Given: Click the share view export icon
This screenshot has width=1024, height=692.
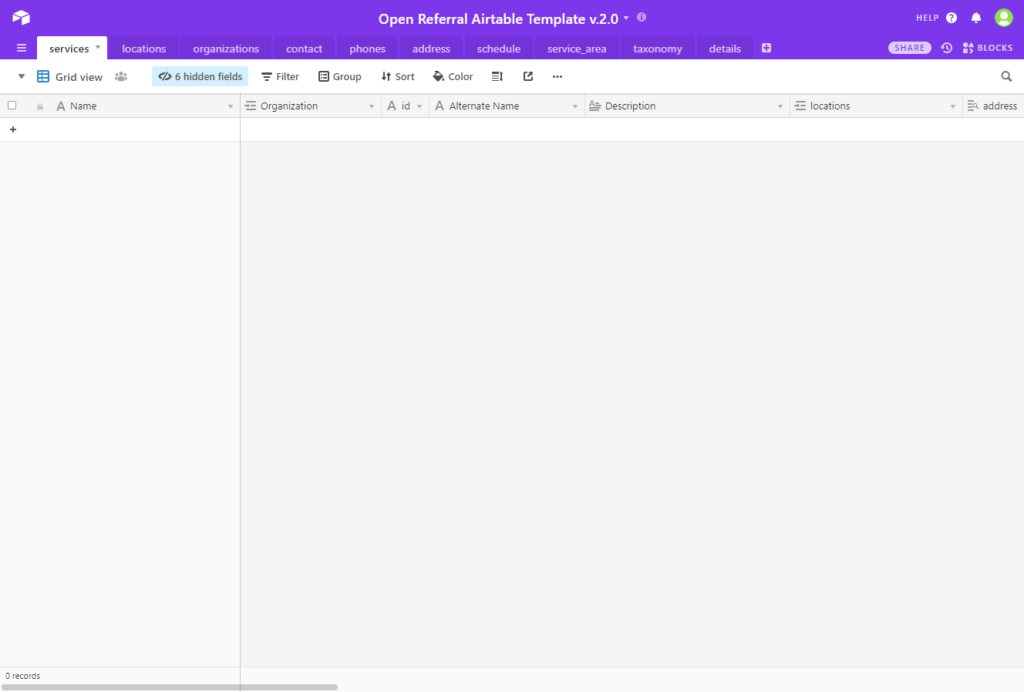Looking at the screenshot, I should click(528, 76).
